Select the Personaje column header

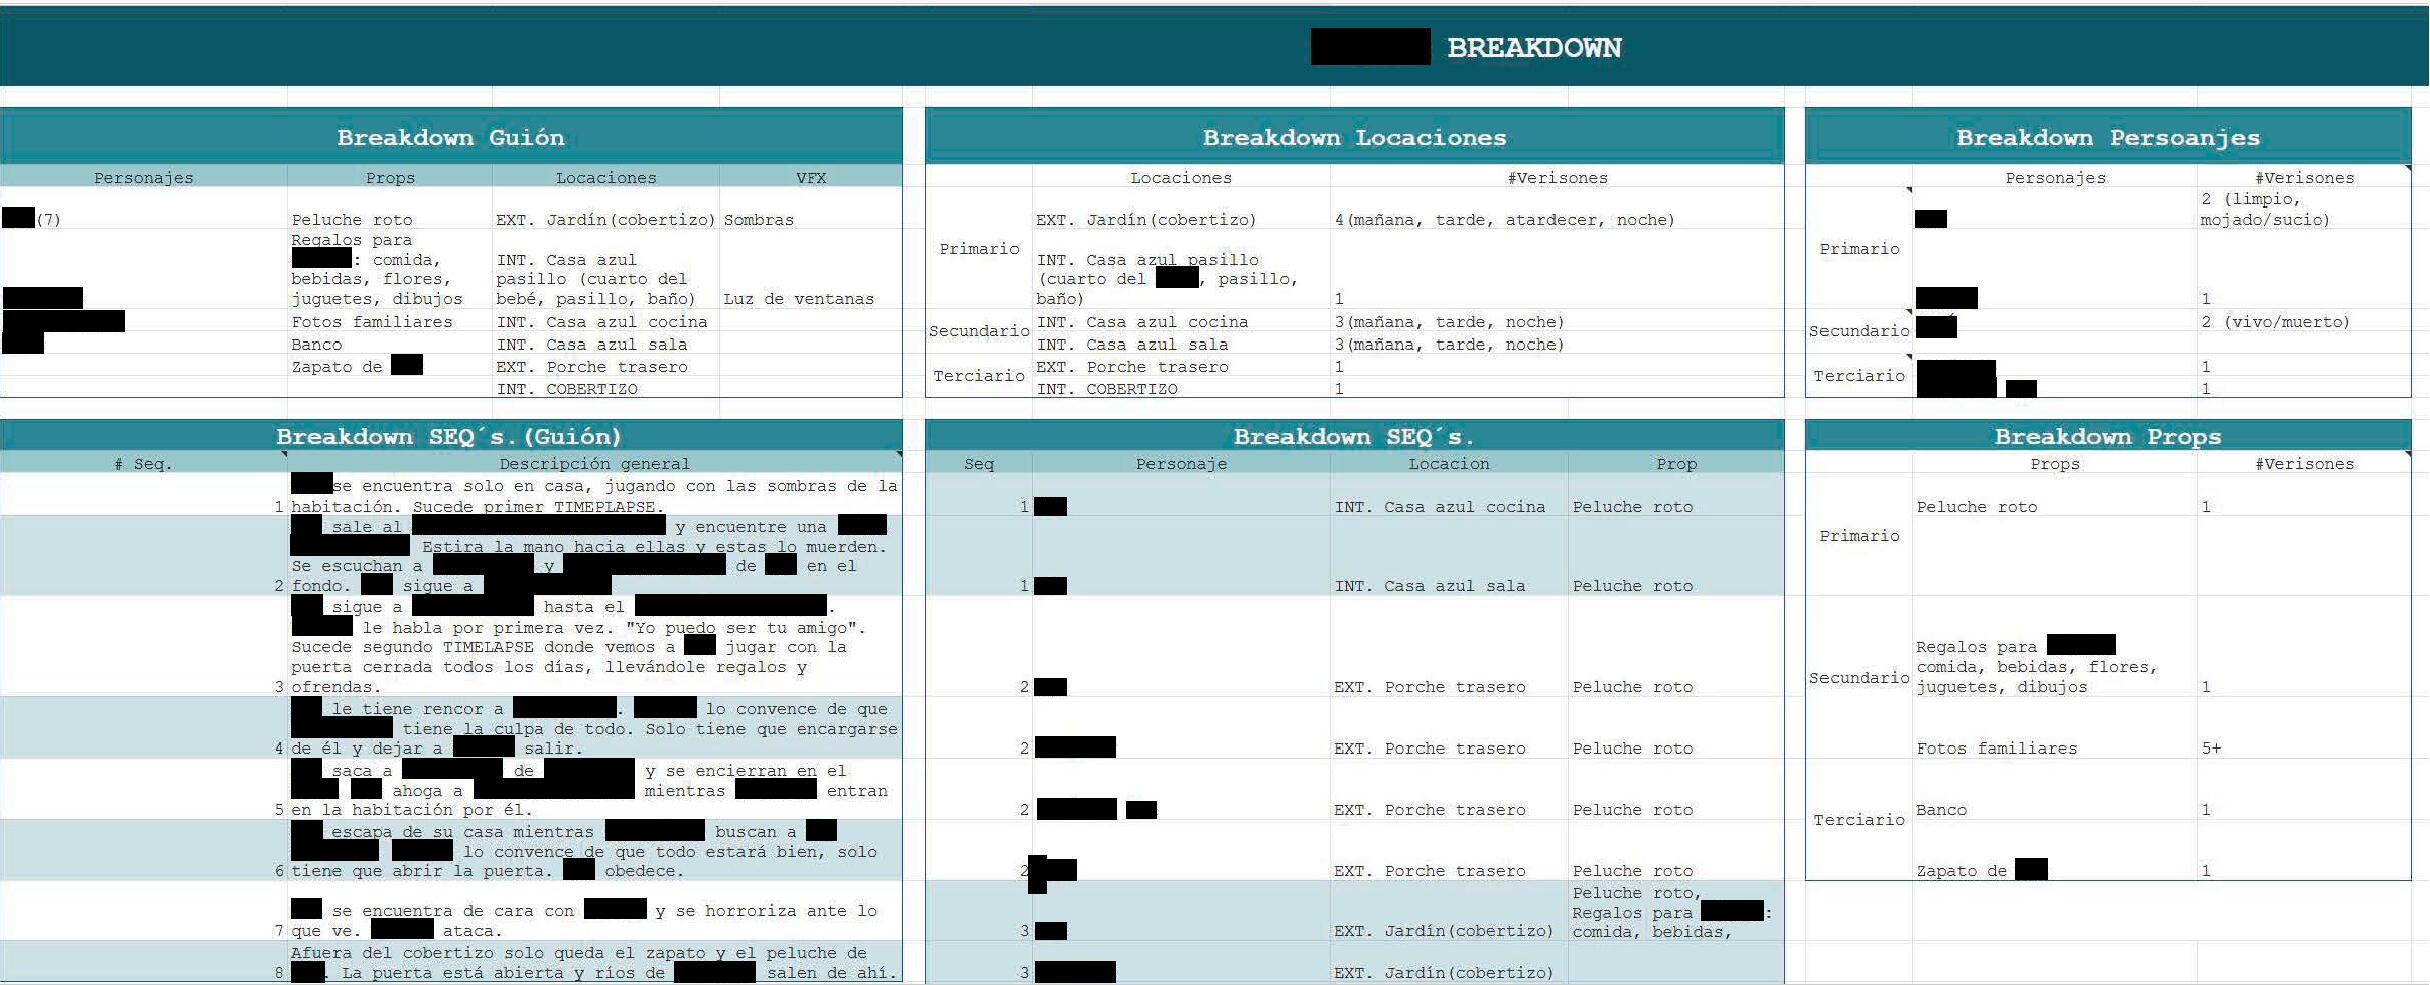tap(1180, 464)
